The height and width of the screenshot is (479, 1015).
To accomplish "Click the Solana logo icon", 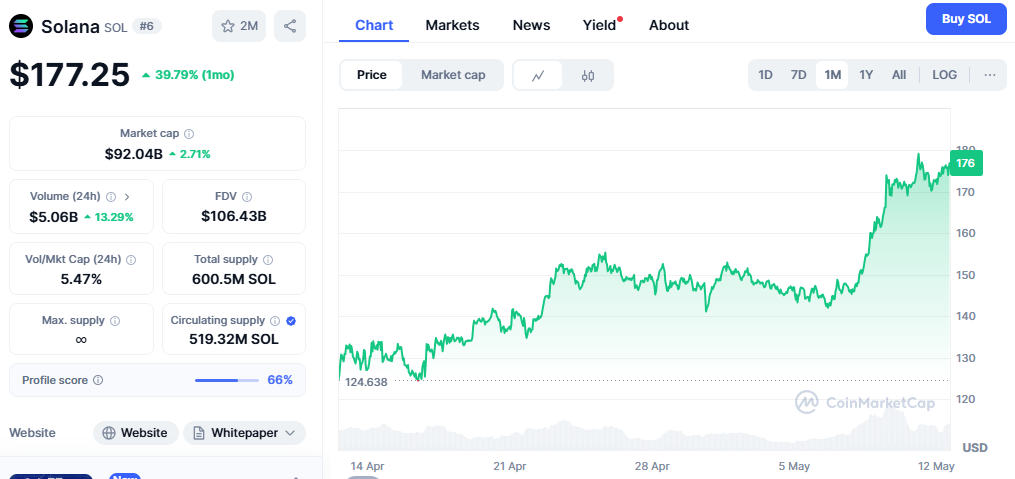I will click(x=21, y=27).
